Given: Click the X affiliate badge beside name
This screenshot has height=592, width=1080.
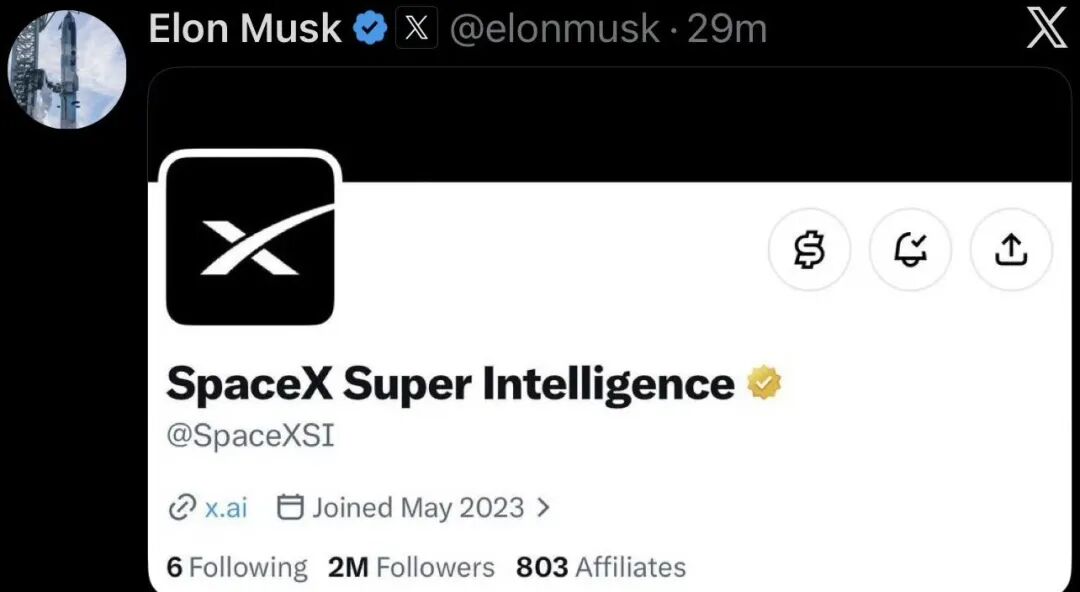Looking at the screenshot, I should coord(417,28).
